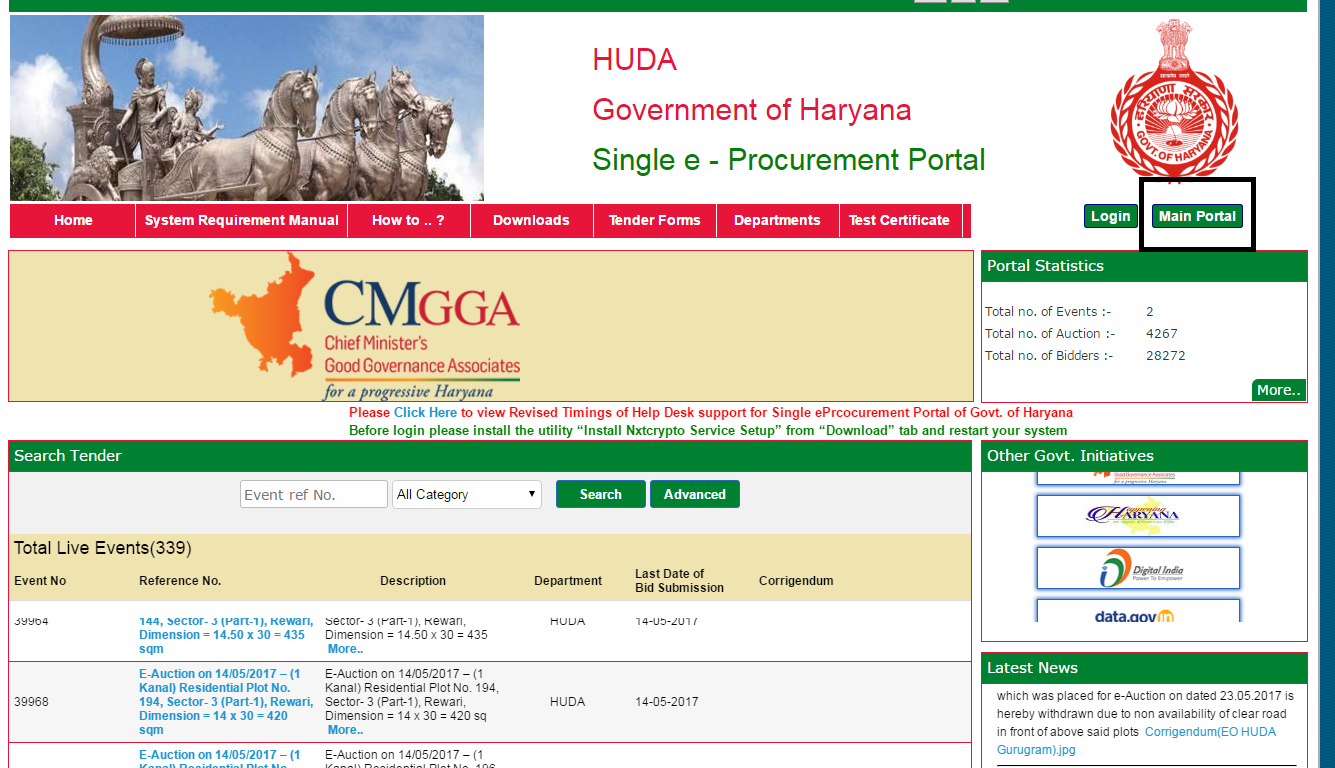Click the Corrigendum column header
The width and height of the screenshot is (1335, 768).
coord(796,581)
